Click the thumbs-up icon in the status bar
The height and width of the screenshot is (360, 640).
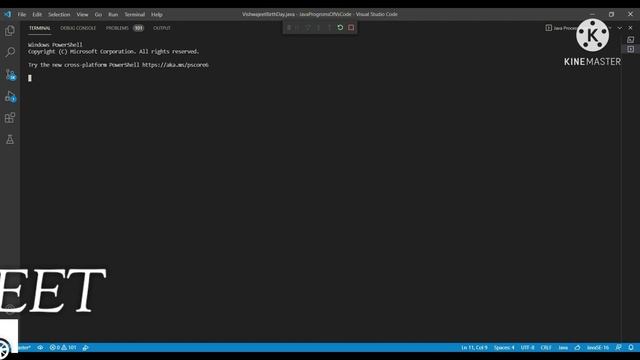578,347
